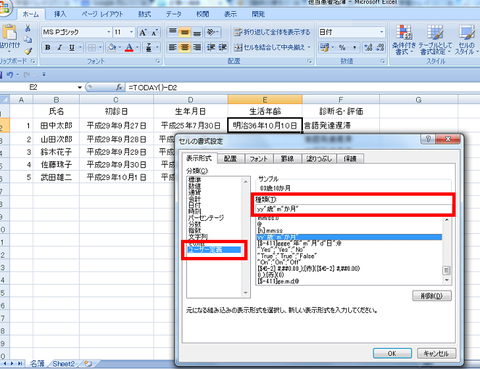Expand the Name Box dropdown arrow

click(x=80, y=87)
